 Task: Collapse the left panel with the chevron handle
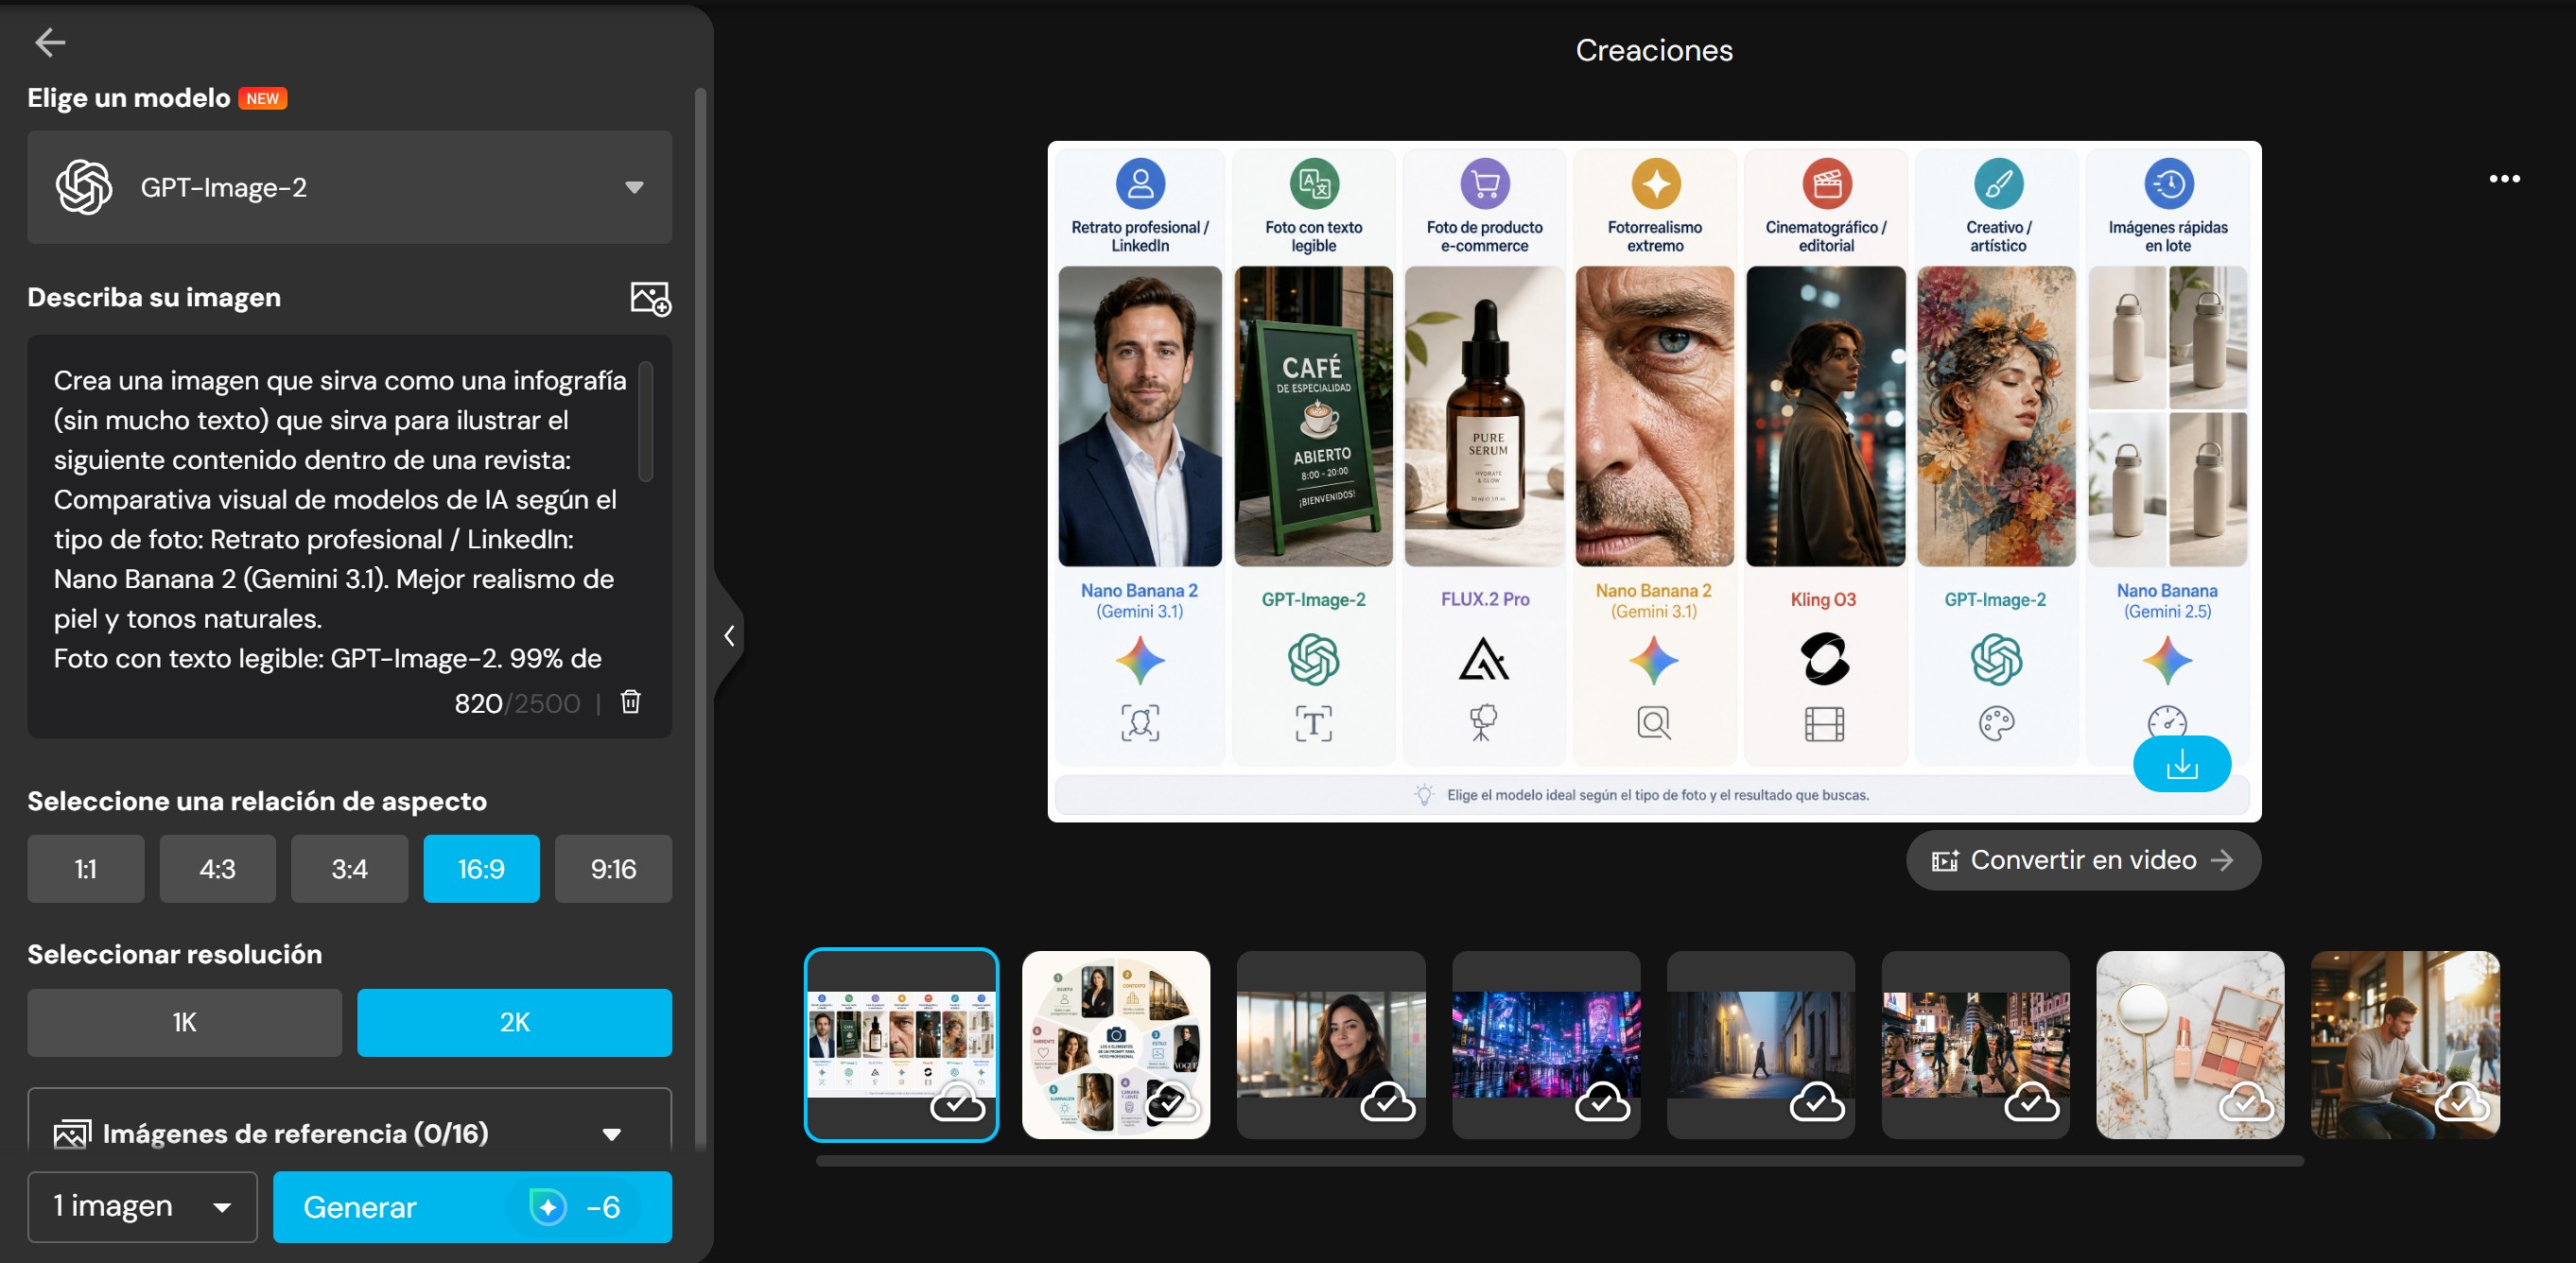tap(729, 636)
